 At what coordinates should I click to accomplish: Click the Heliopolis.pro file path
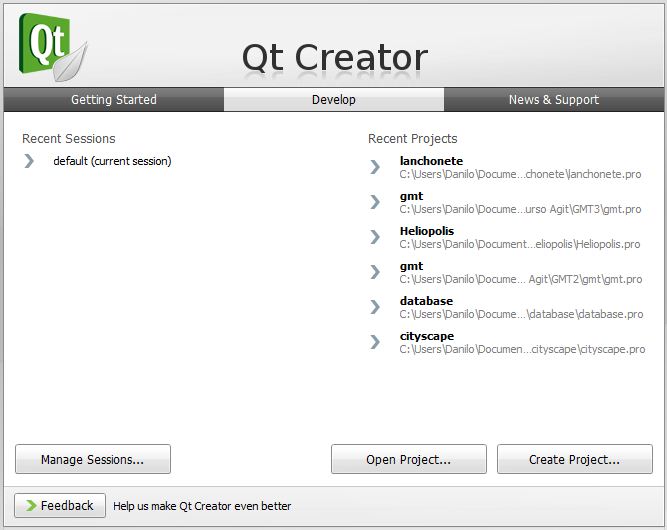[520, 244]
